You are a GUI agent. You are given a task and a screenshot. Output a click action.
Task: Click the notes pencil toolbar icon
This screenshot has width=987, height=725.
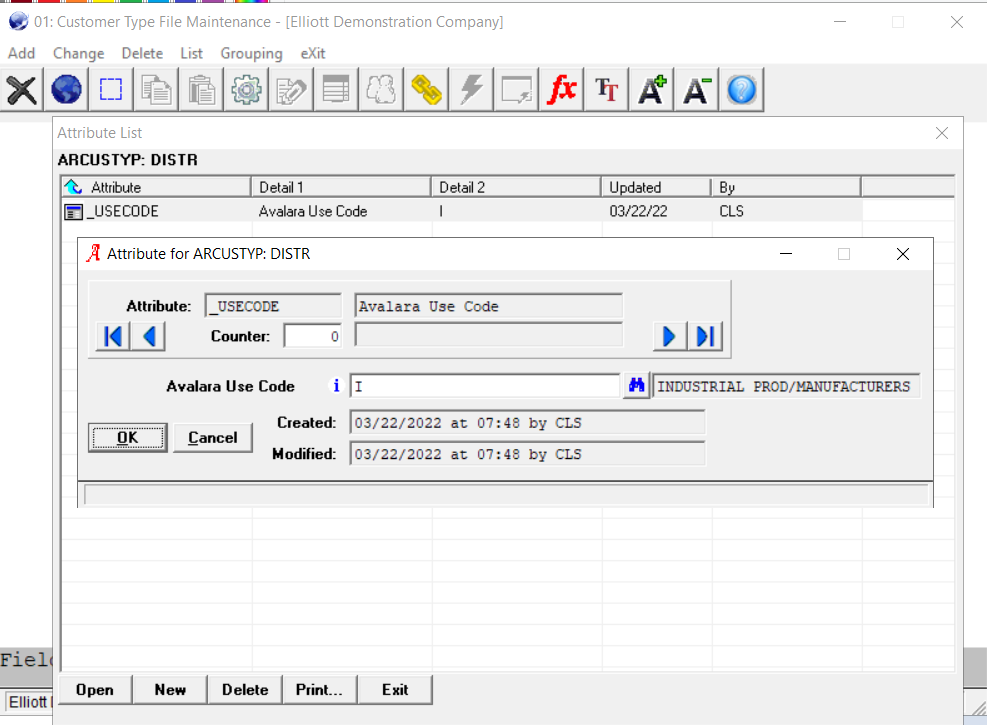tap(291, 90)
